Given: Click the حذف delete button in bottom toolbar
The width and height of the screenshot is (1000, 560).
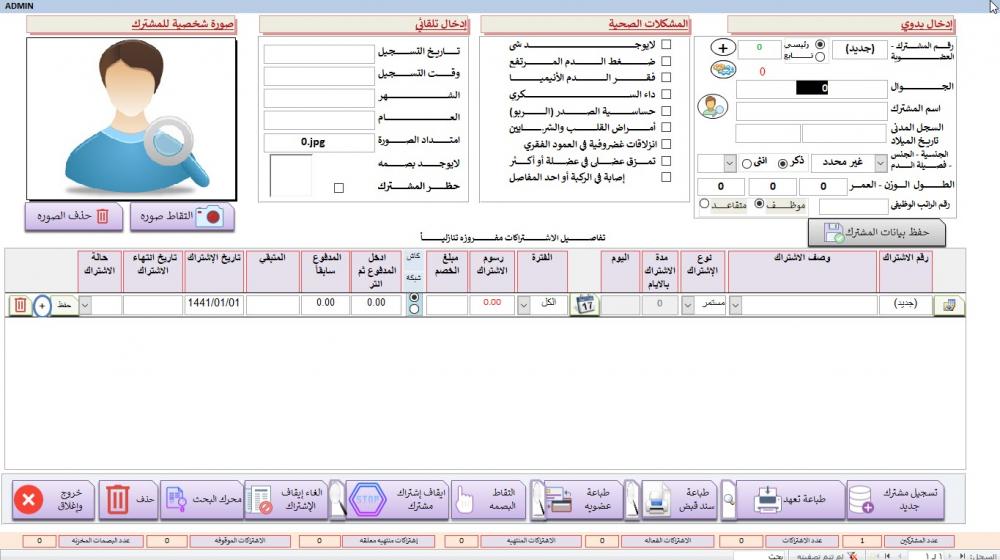Looking at the screenshot, I should 129,500.
